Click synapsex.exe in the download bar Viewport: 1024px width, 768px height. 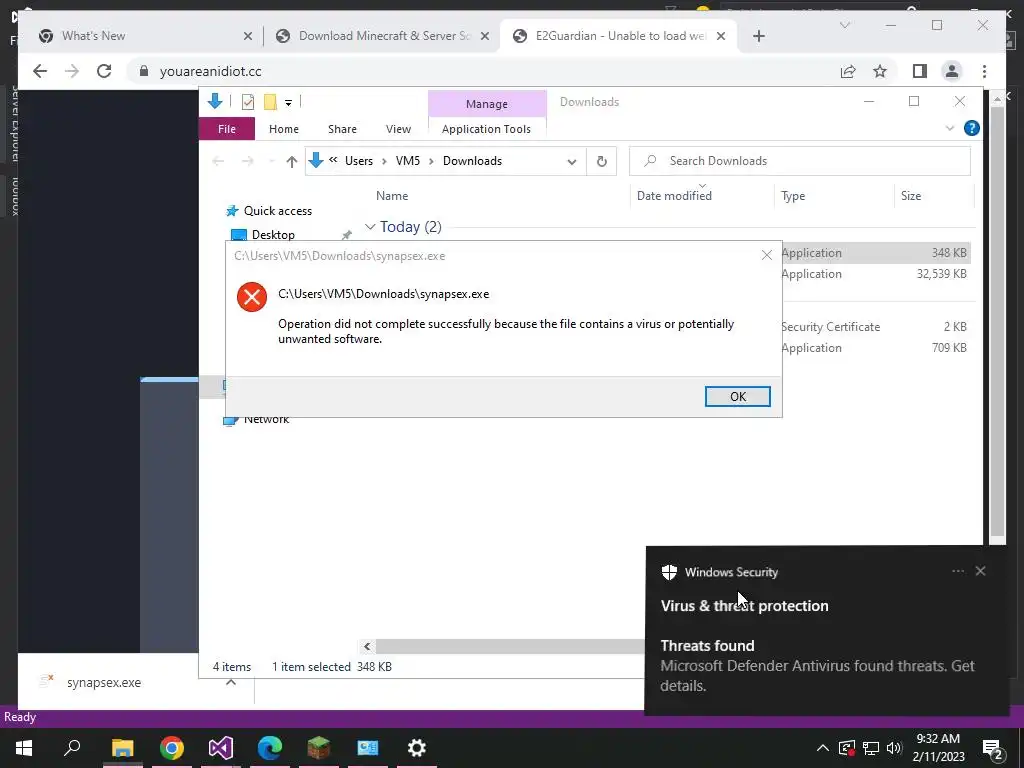point(103,682)
